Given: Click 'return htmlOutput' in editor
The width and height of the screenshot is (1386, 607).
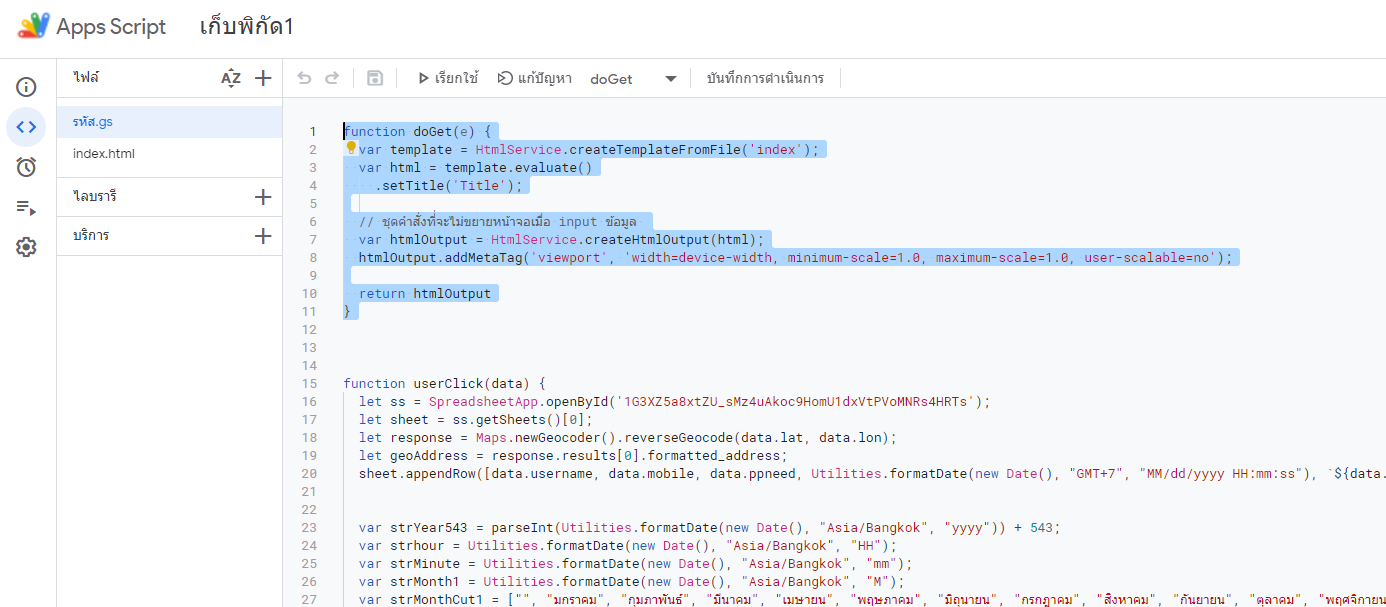Looking at the screenshot, I should (x=425, y=293).
